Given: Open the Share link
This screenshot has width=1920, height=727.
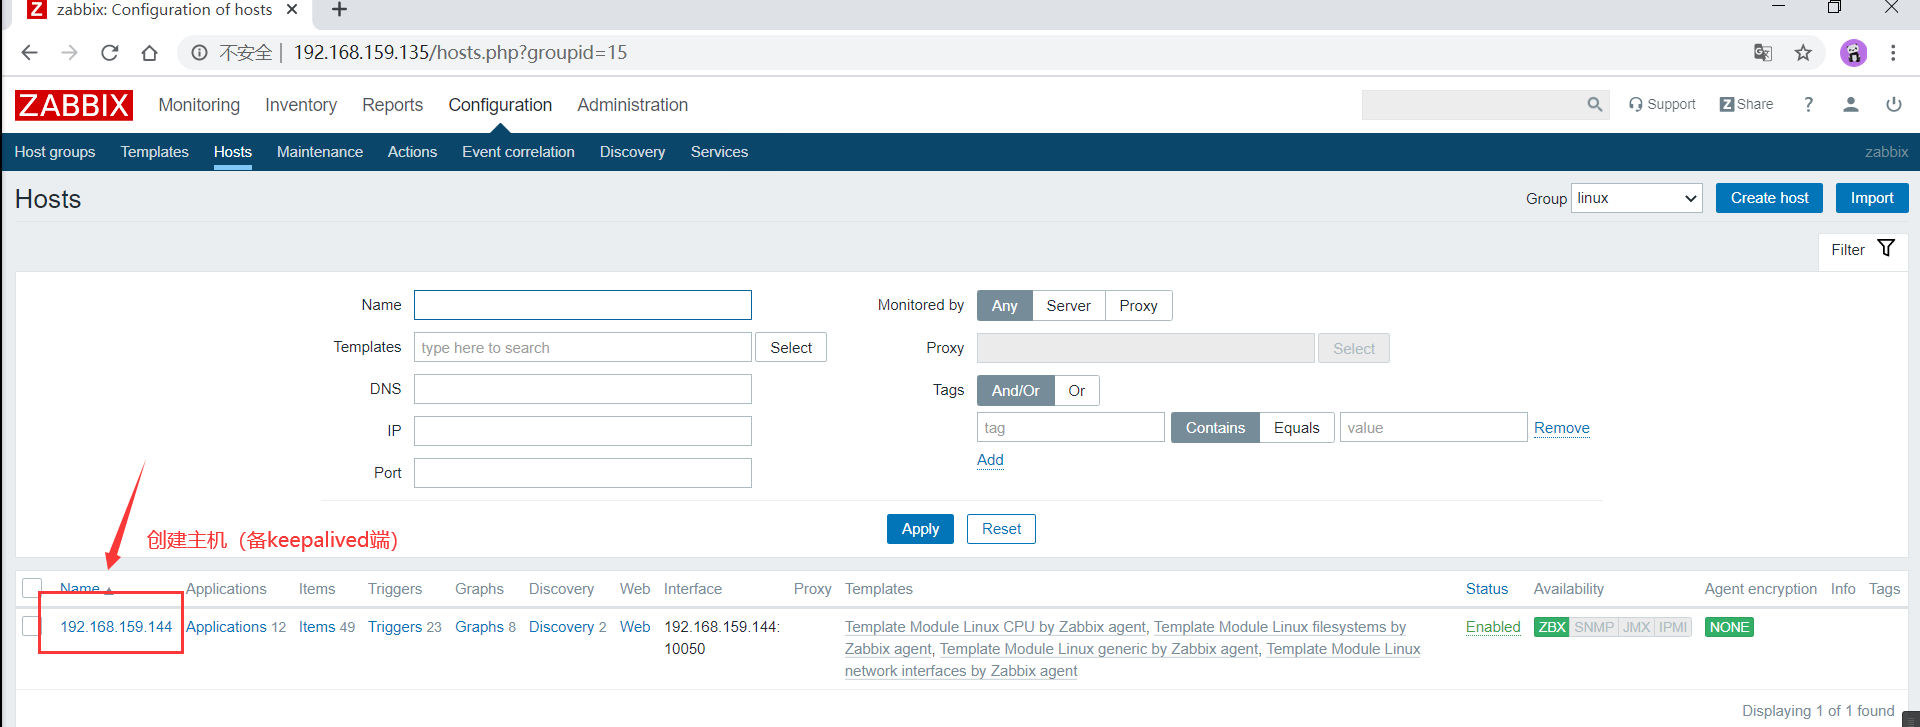Looking at the screenshot, I should (x=1746, y=104).
